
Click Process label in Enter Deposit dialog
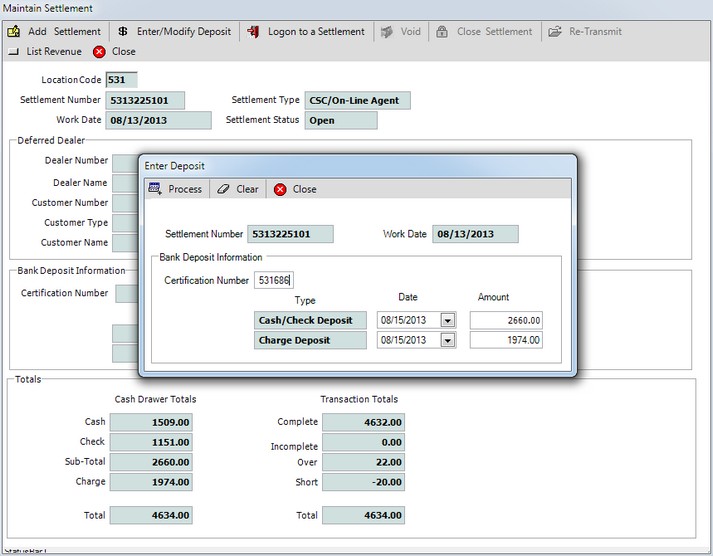coord(185,189)
